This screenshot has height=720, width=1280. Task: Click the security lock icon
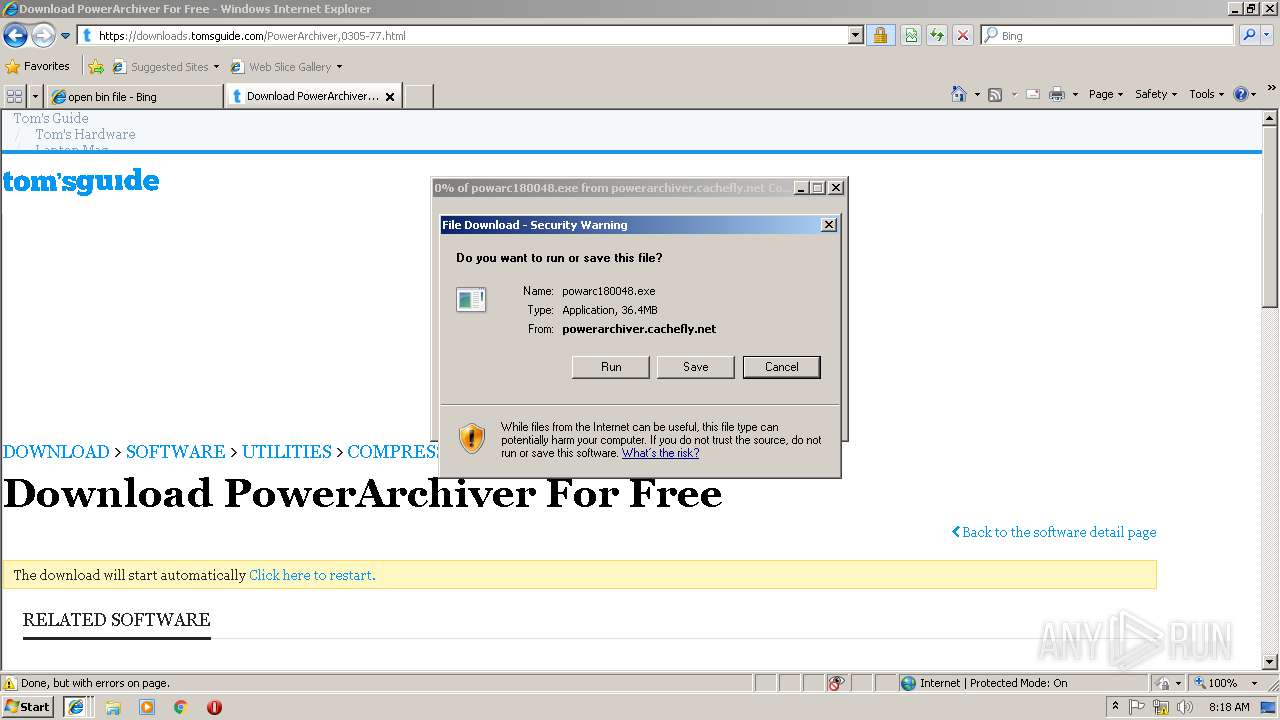pyautogui.click(x=880, y=35)
